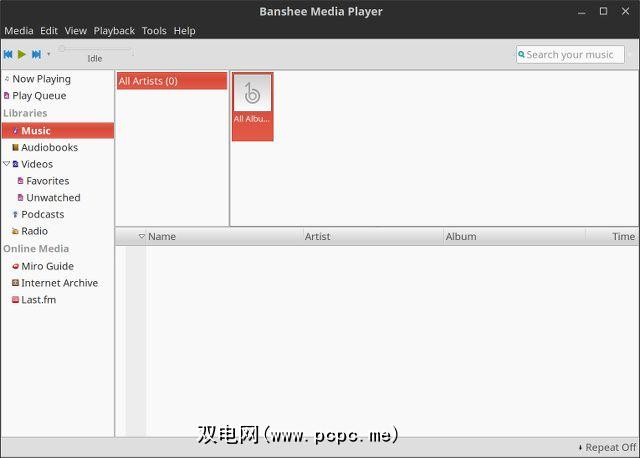Click the Audiobooks book icon

click(16, 147)
